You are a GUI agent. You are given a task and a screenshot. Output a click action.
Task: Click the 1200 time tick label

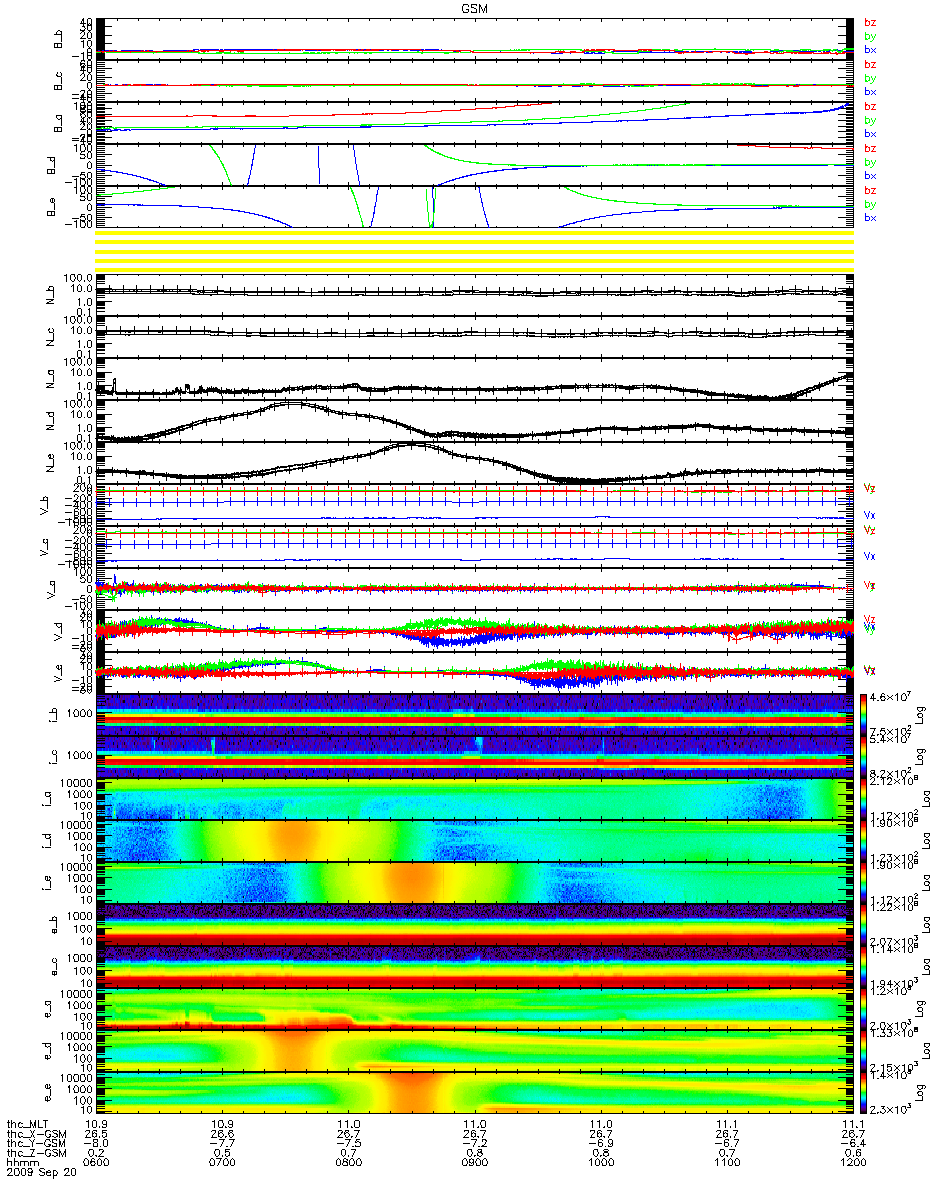pyautogui.click(x=851, y=1164)
